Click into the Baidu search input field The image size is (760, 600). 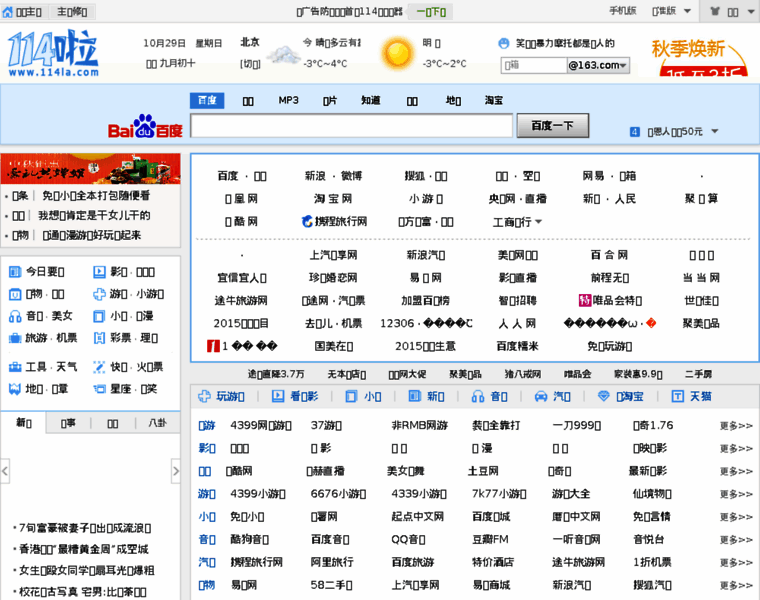[352, 126]
